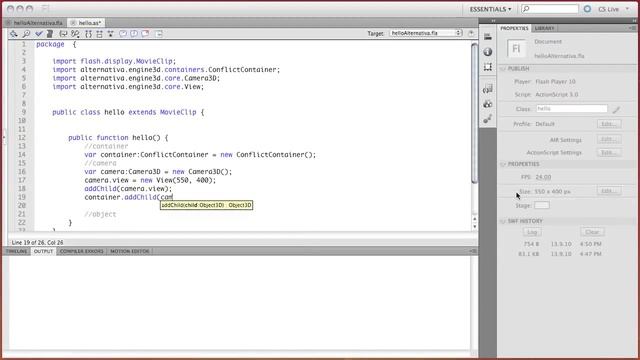The image size is (640, 360).
Task: Click line number 14 in gutter
Action: [21, 155]
